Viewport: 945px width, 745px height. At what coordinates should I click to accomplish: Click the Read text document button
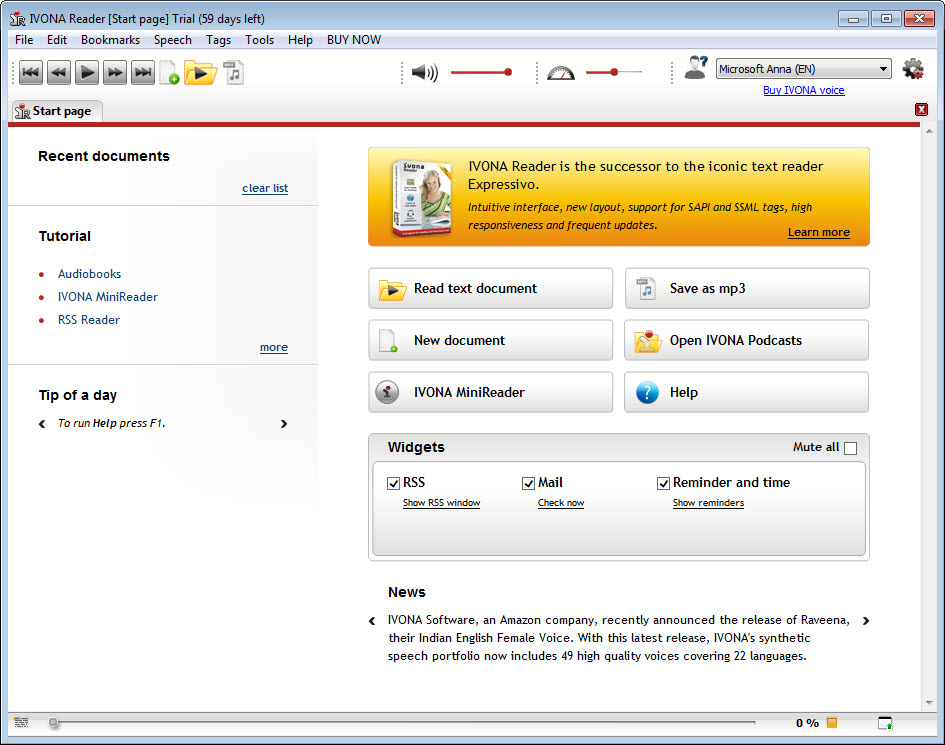491,289
